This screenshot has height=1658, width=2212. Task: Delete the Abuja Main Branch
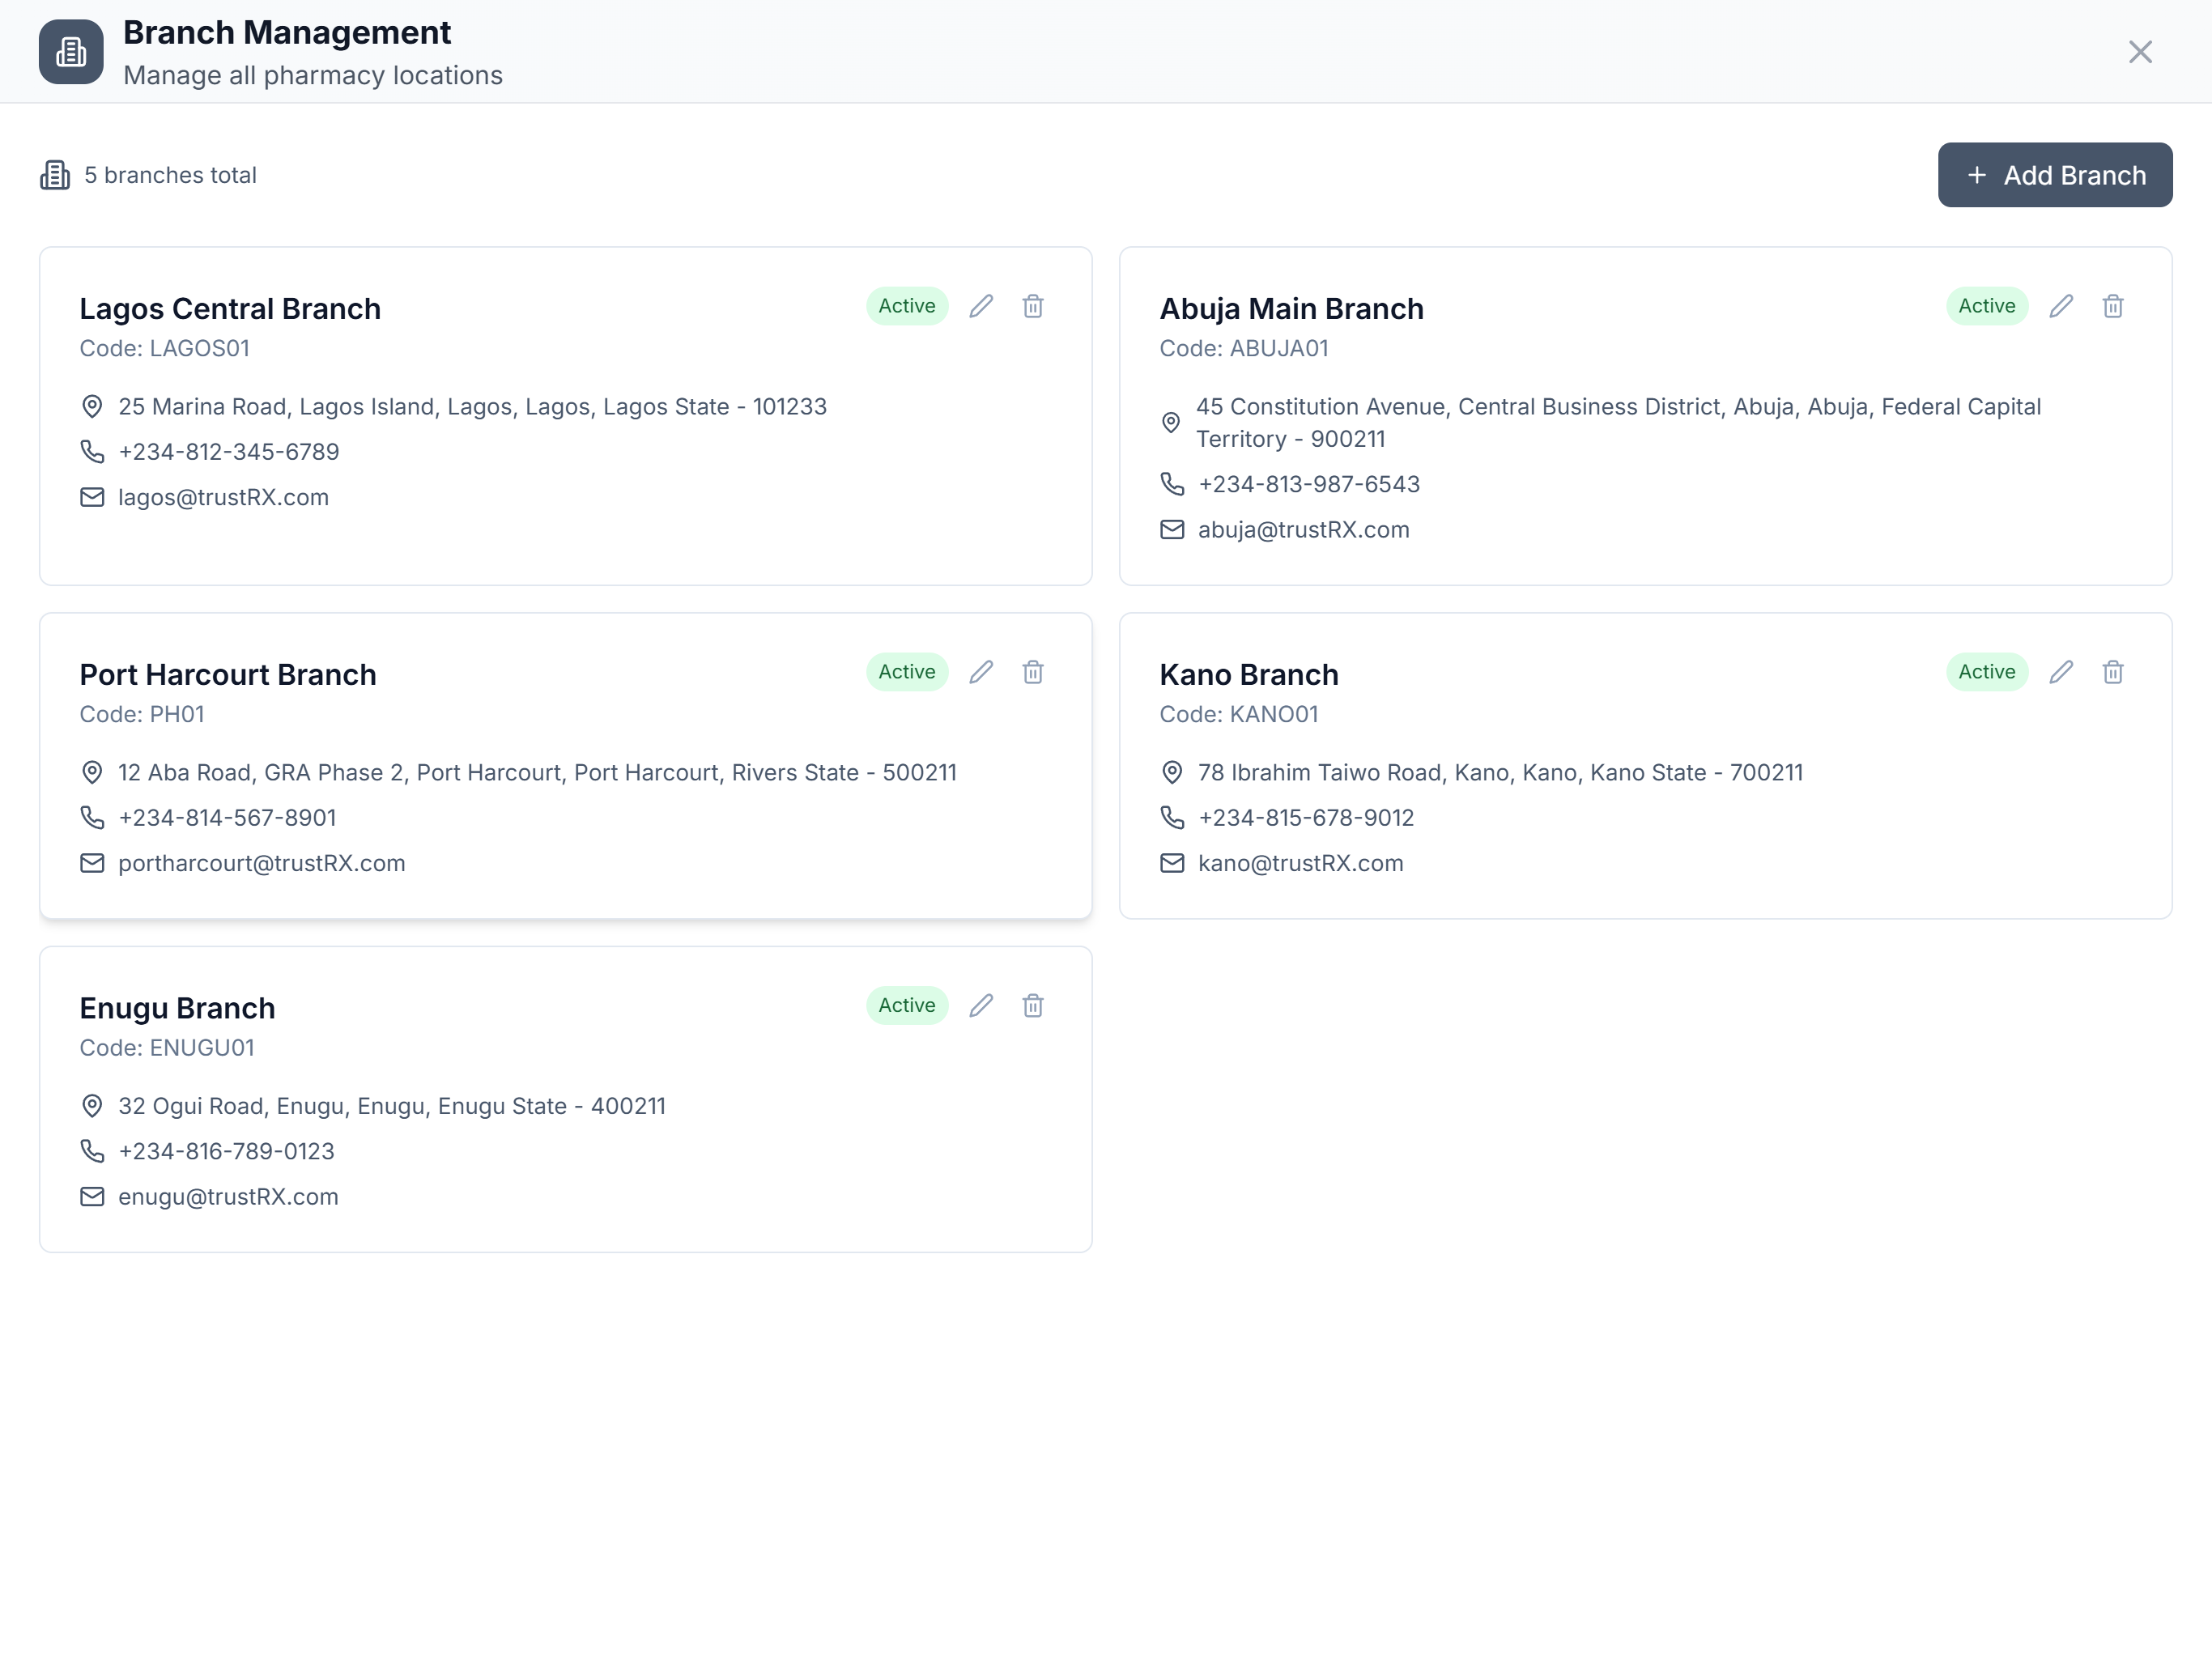(2113, 306)
